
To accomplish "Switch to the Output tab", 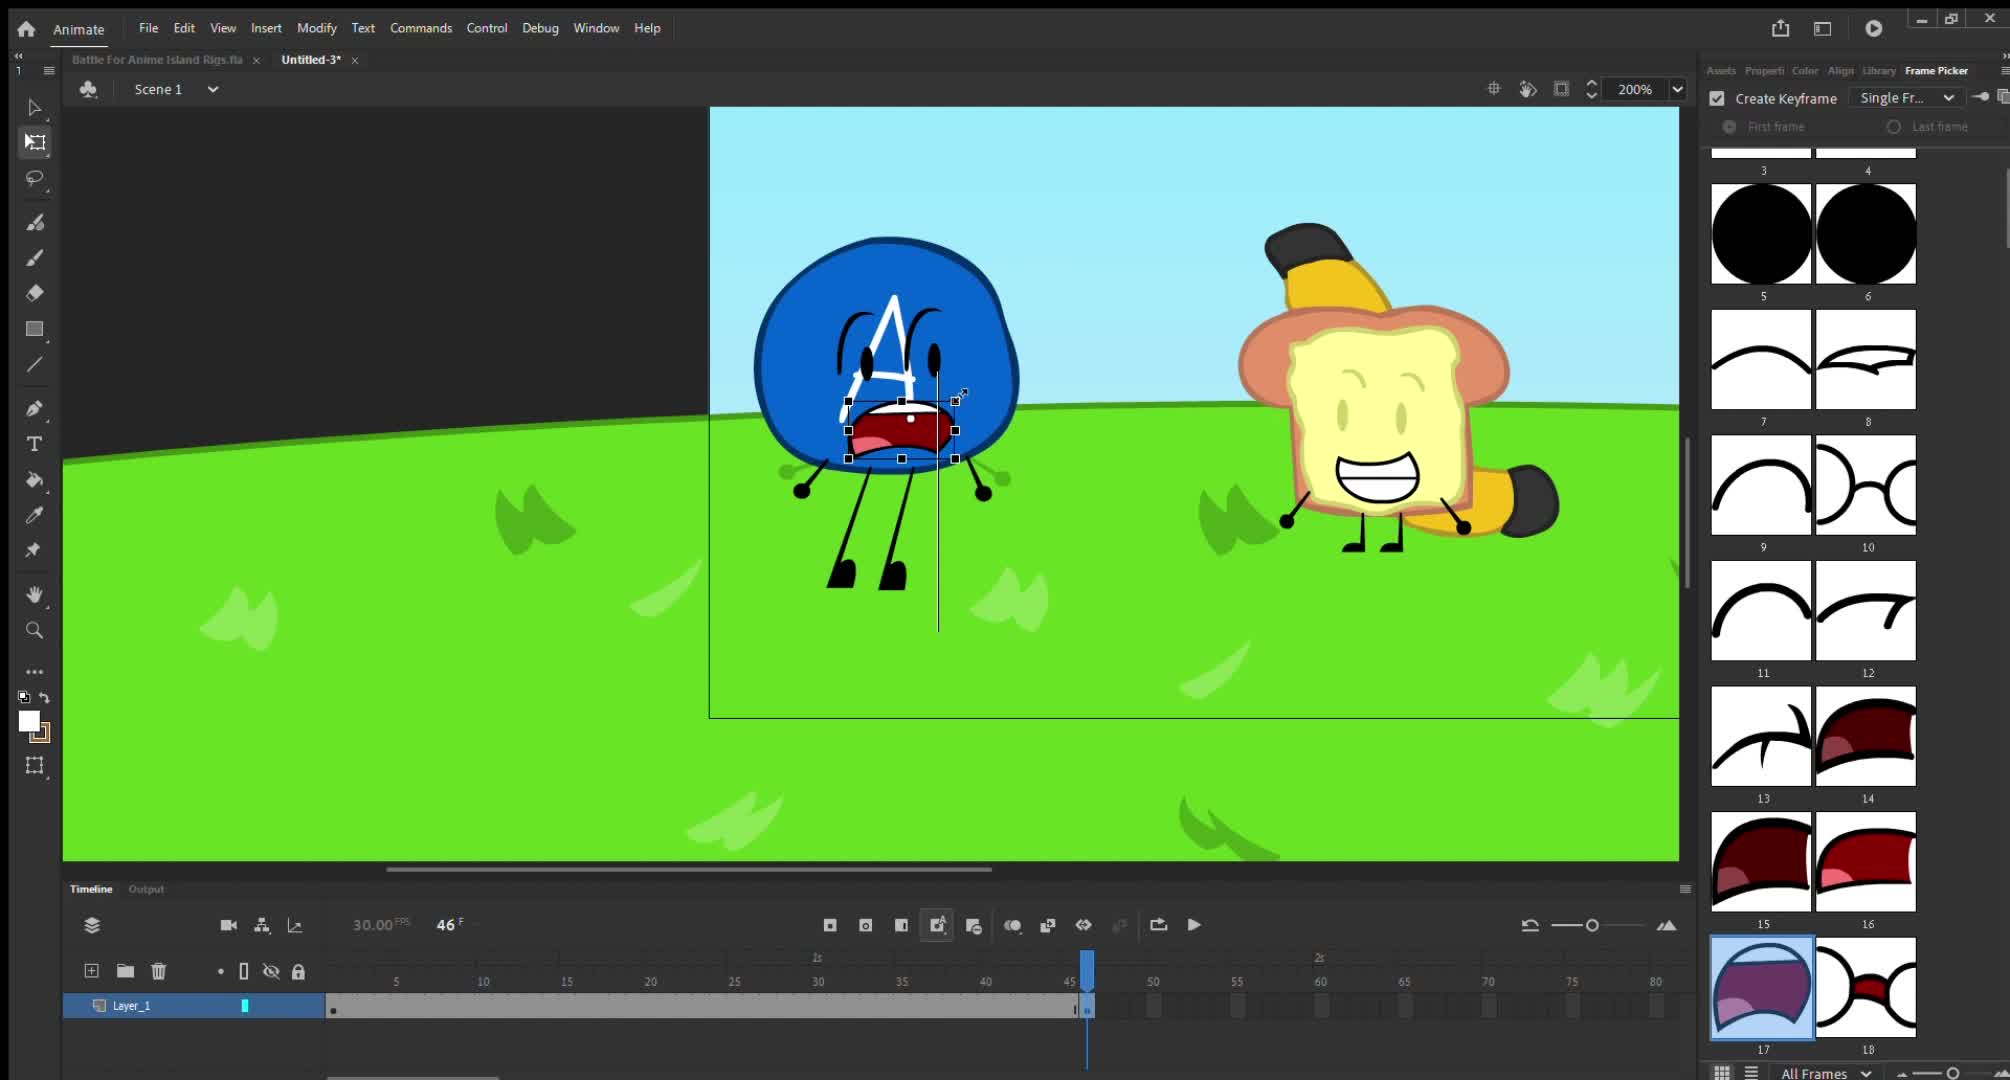I will coord(146,889).
